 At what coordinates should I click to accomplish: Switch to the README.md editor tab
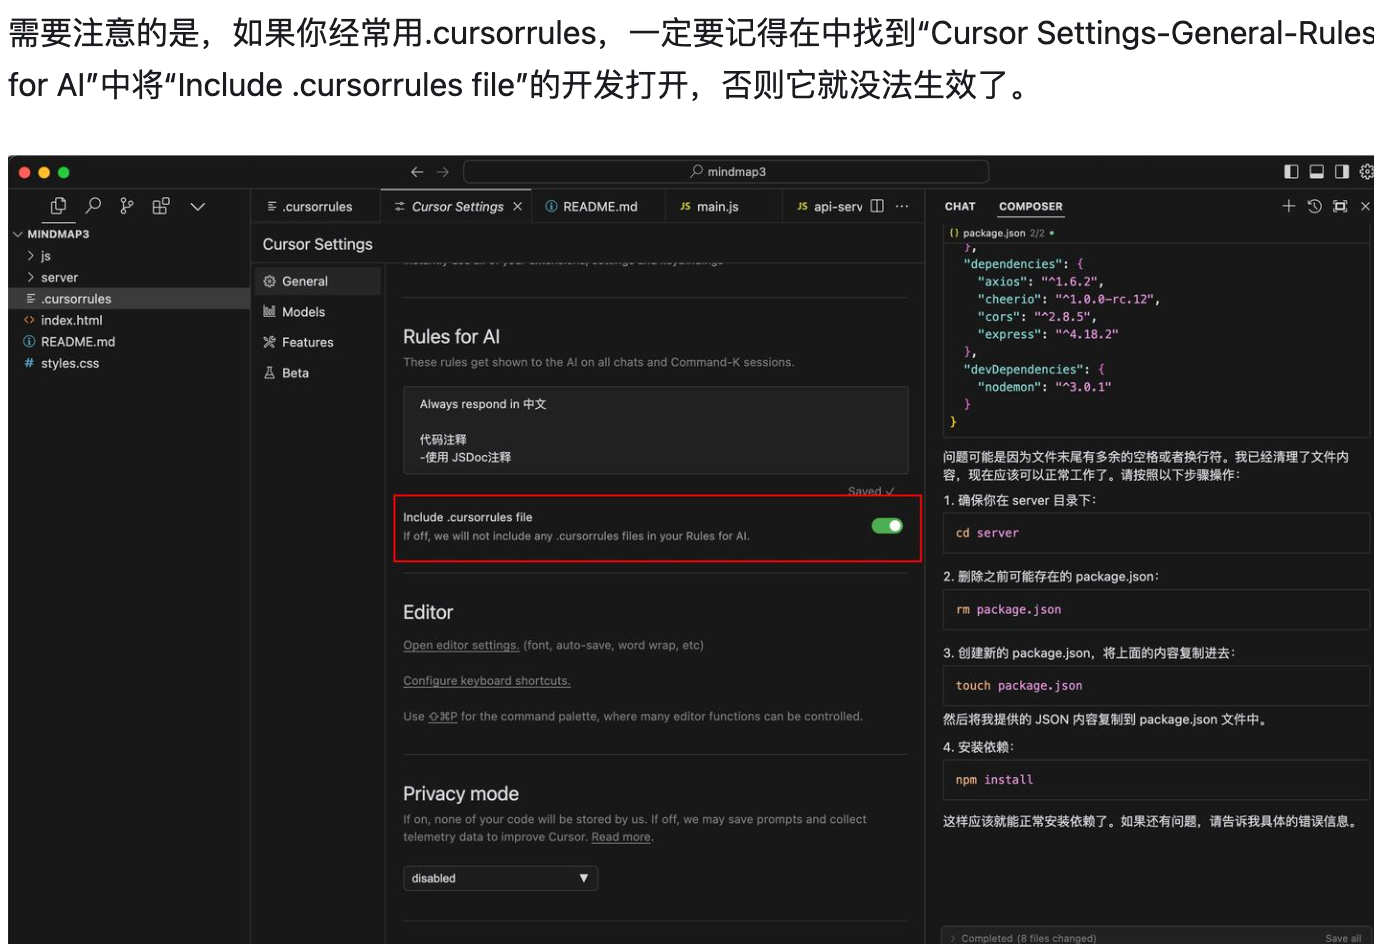[598, 206]
